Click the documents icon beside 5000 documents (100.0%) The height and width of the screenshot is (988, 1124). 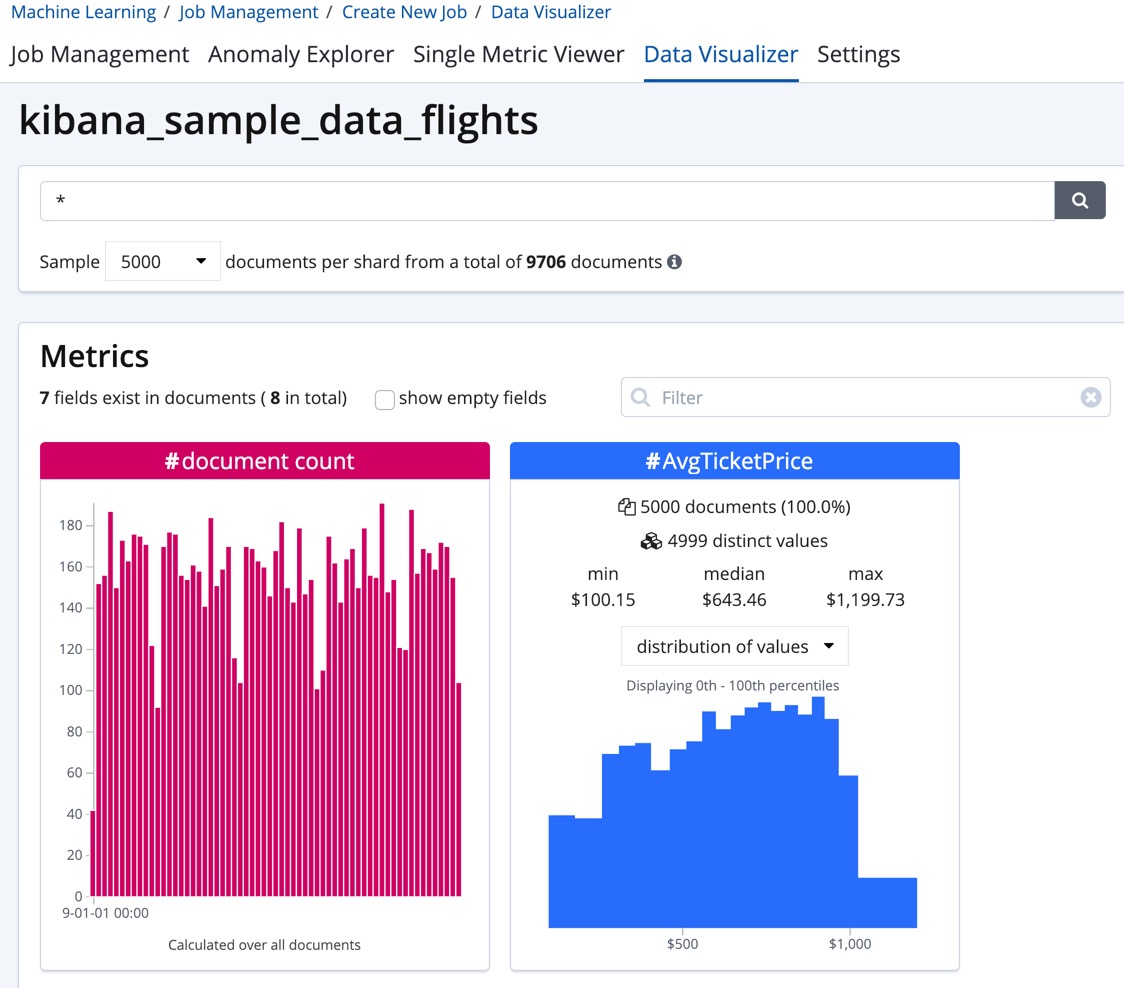click(625, 507)
